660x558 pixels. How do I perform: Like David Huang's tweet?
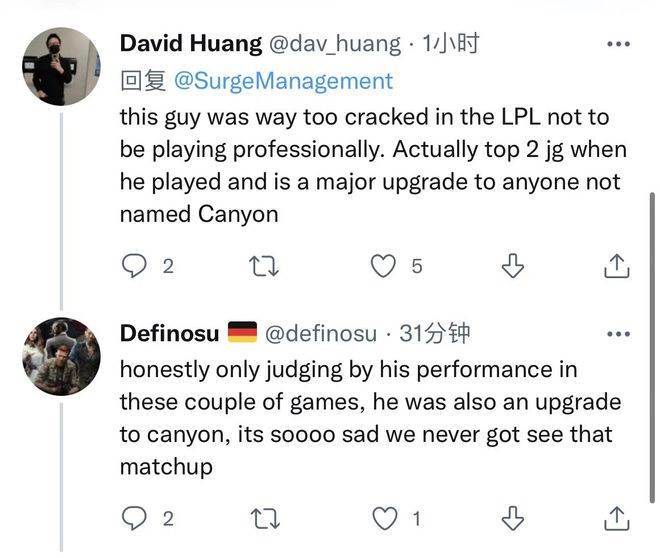pyautogui.click(x=383, y=266)
